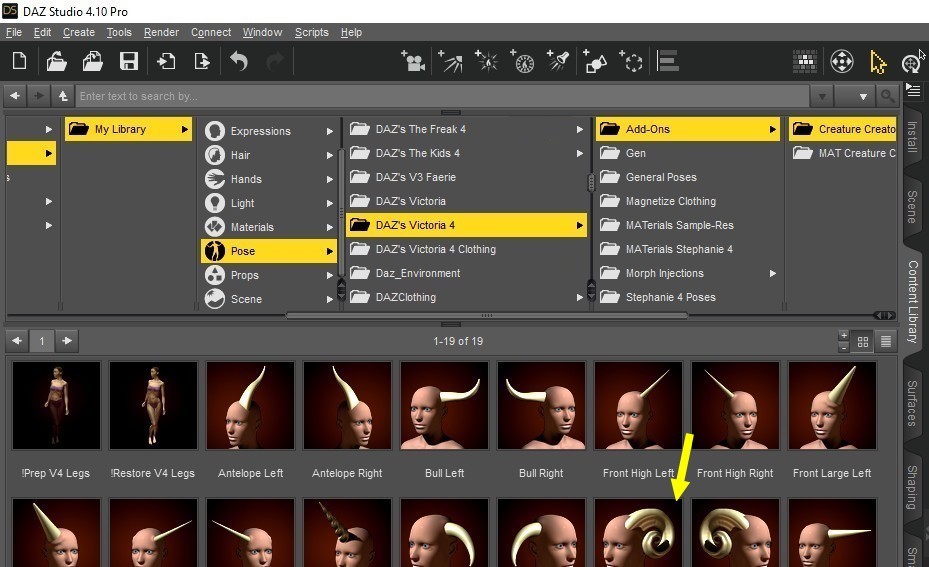The width and height of the screenshot is (929, 567).
Task: Click the magnifier search icon
Action: coord(887,96)
